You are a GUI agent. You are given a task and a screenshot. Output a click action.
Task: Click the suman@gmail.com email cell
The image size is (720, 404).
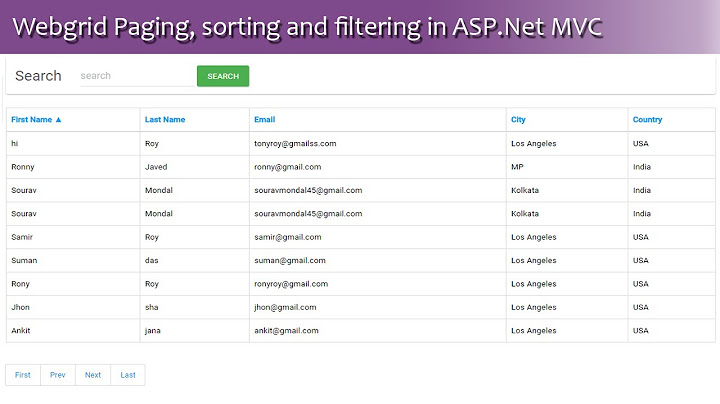pos(290,261)
